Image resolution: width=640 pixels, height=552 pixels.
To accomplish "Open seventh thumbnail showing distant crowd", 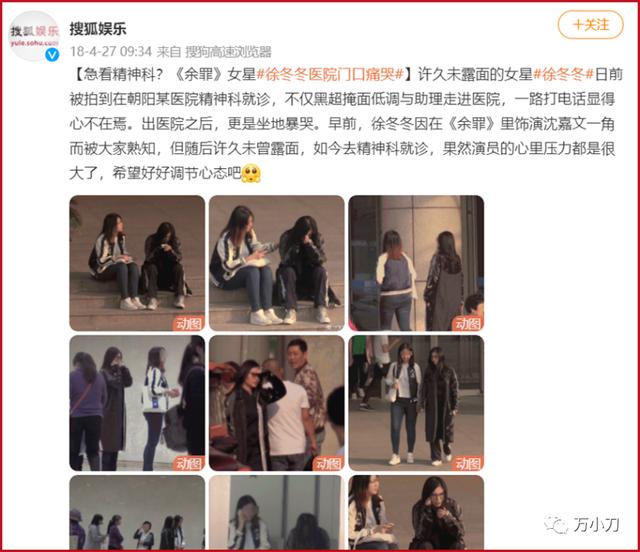I will pos(137,512).
